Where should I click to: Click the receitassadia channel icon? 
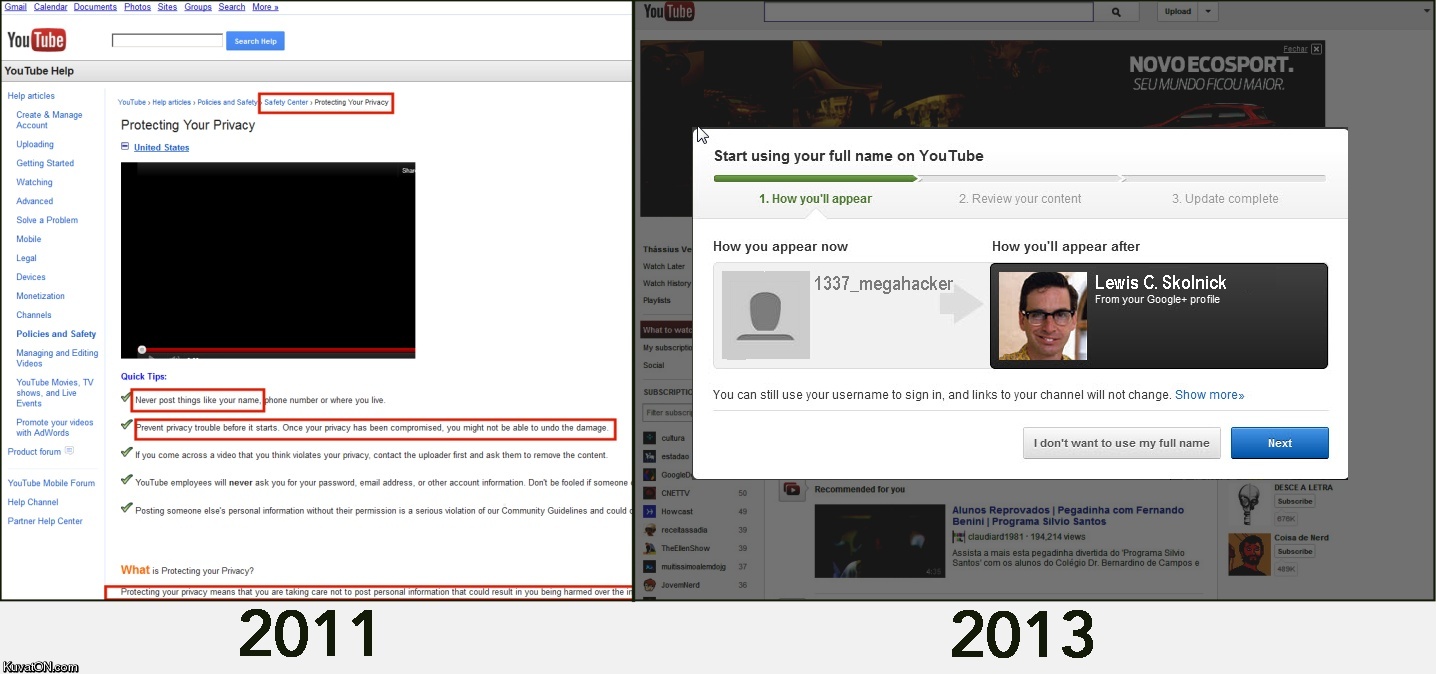point(649,529)
